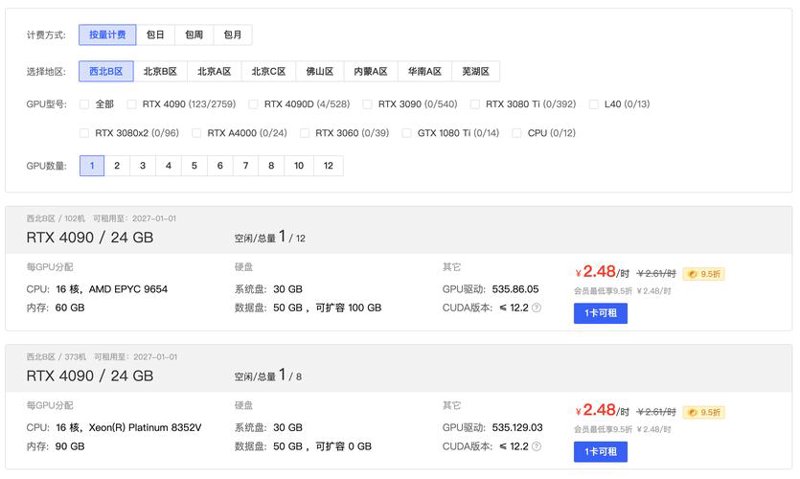Select the 内蒙A区 region
The width and height of the screenshot is (800, 479).
tap(371, 71)
